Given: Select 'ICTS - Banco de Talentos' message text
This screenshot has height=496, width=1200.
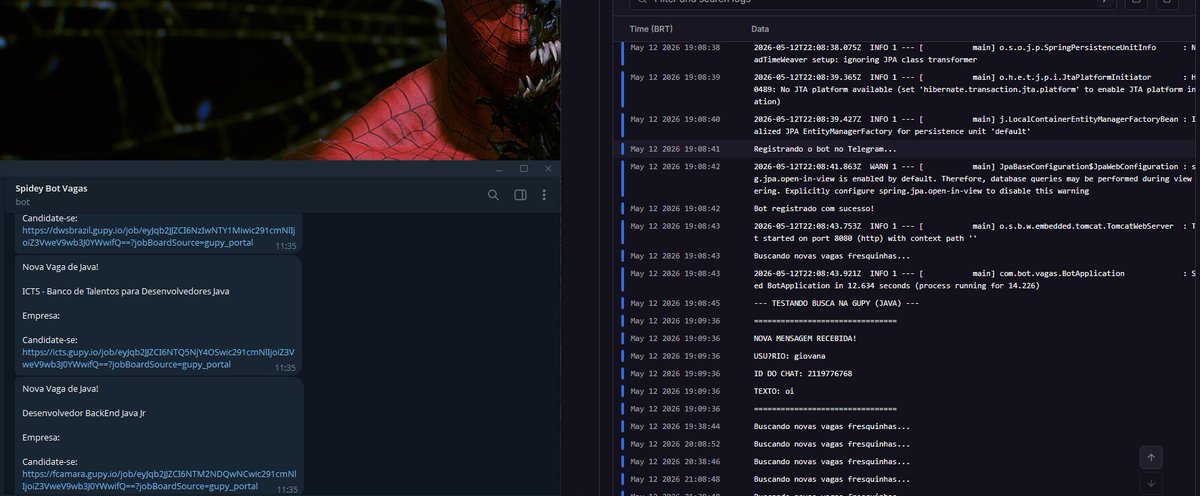Looking at the screenshot, I should 126,291.
